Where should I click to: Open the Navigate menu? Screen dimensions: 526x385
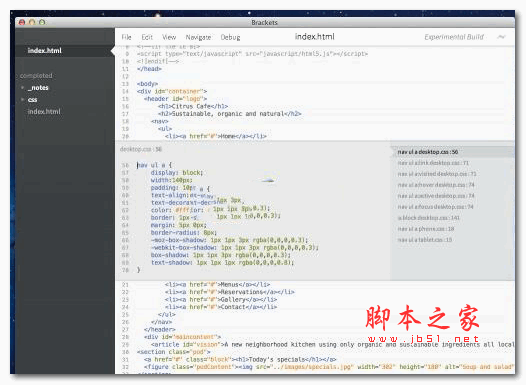(198, 37)
